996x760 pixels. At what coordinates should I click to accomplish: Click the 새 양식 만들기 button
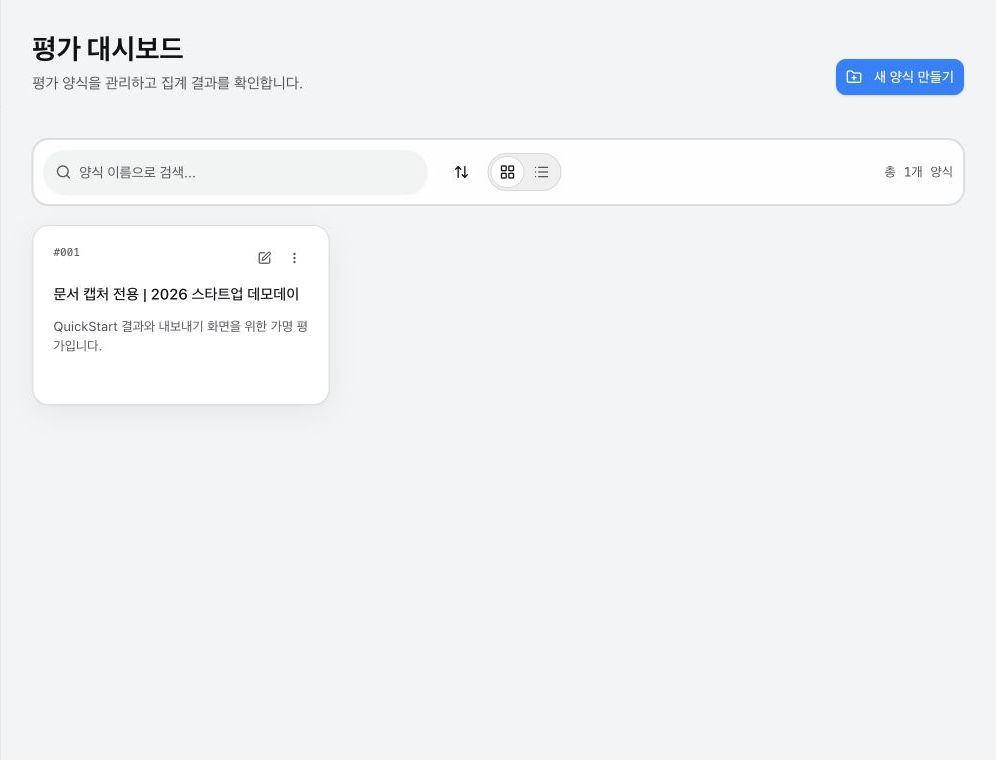coord(899,77)
